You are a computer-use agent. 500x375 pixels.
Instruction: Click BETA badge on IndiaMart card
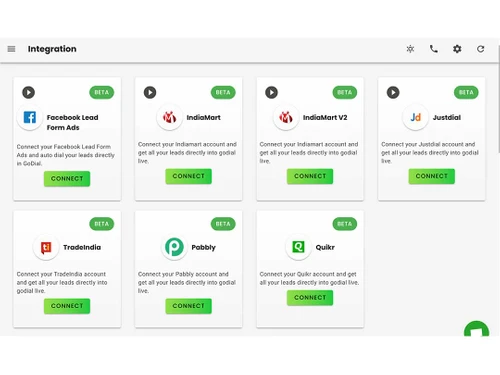click(x=223, y=92)
